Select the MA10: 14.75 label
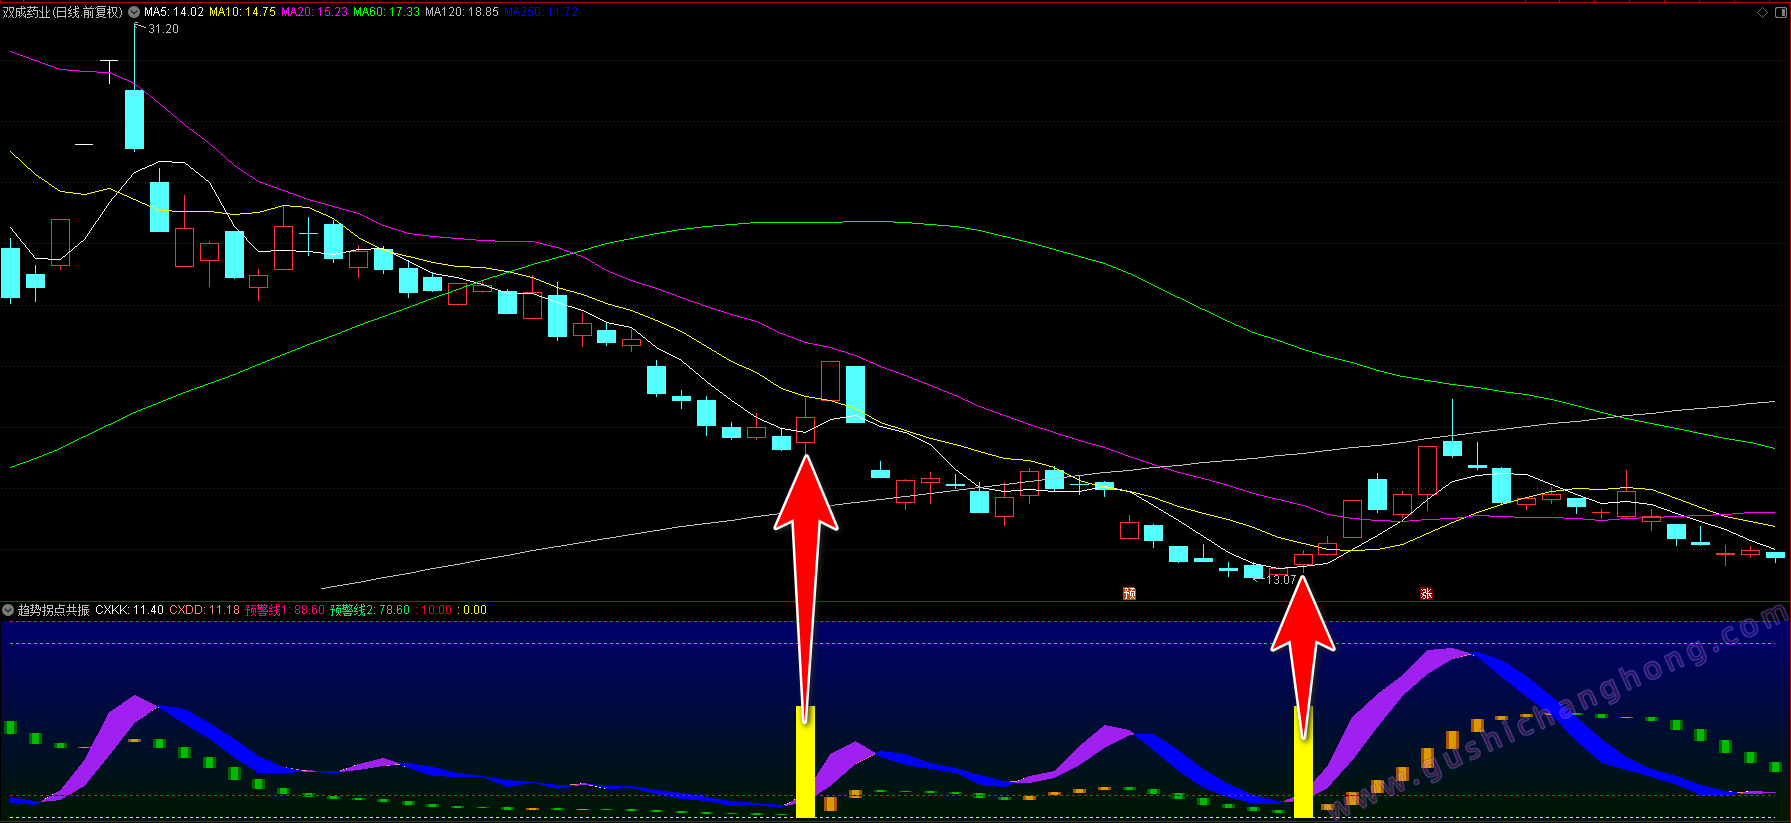 coord(242,12)
